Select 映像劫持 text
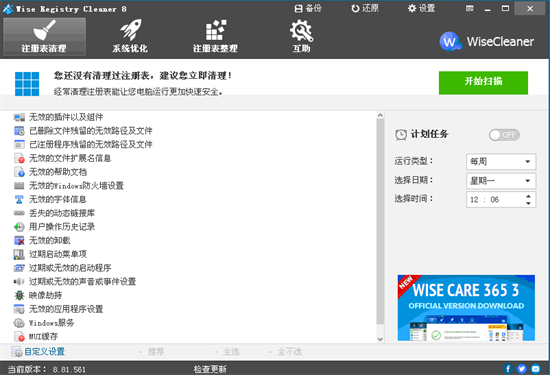 tap(46, 295)
